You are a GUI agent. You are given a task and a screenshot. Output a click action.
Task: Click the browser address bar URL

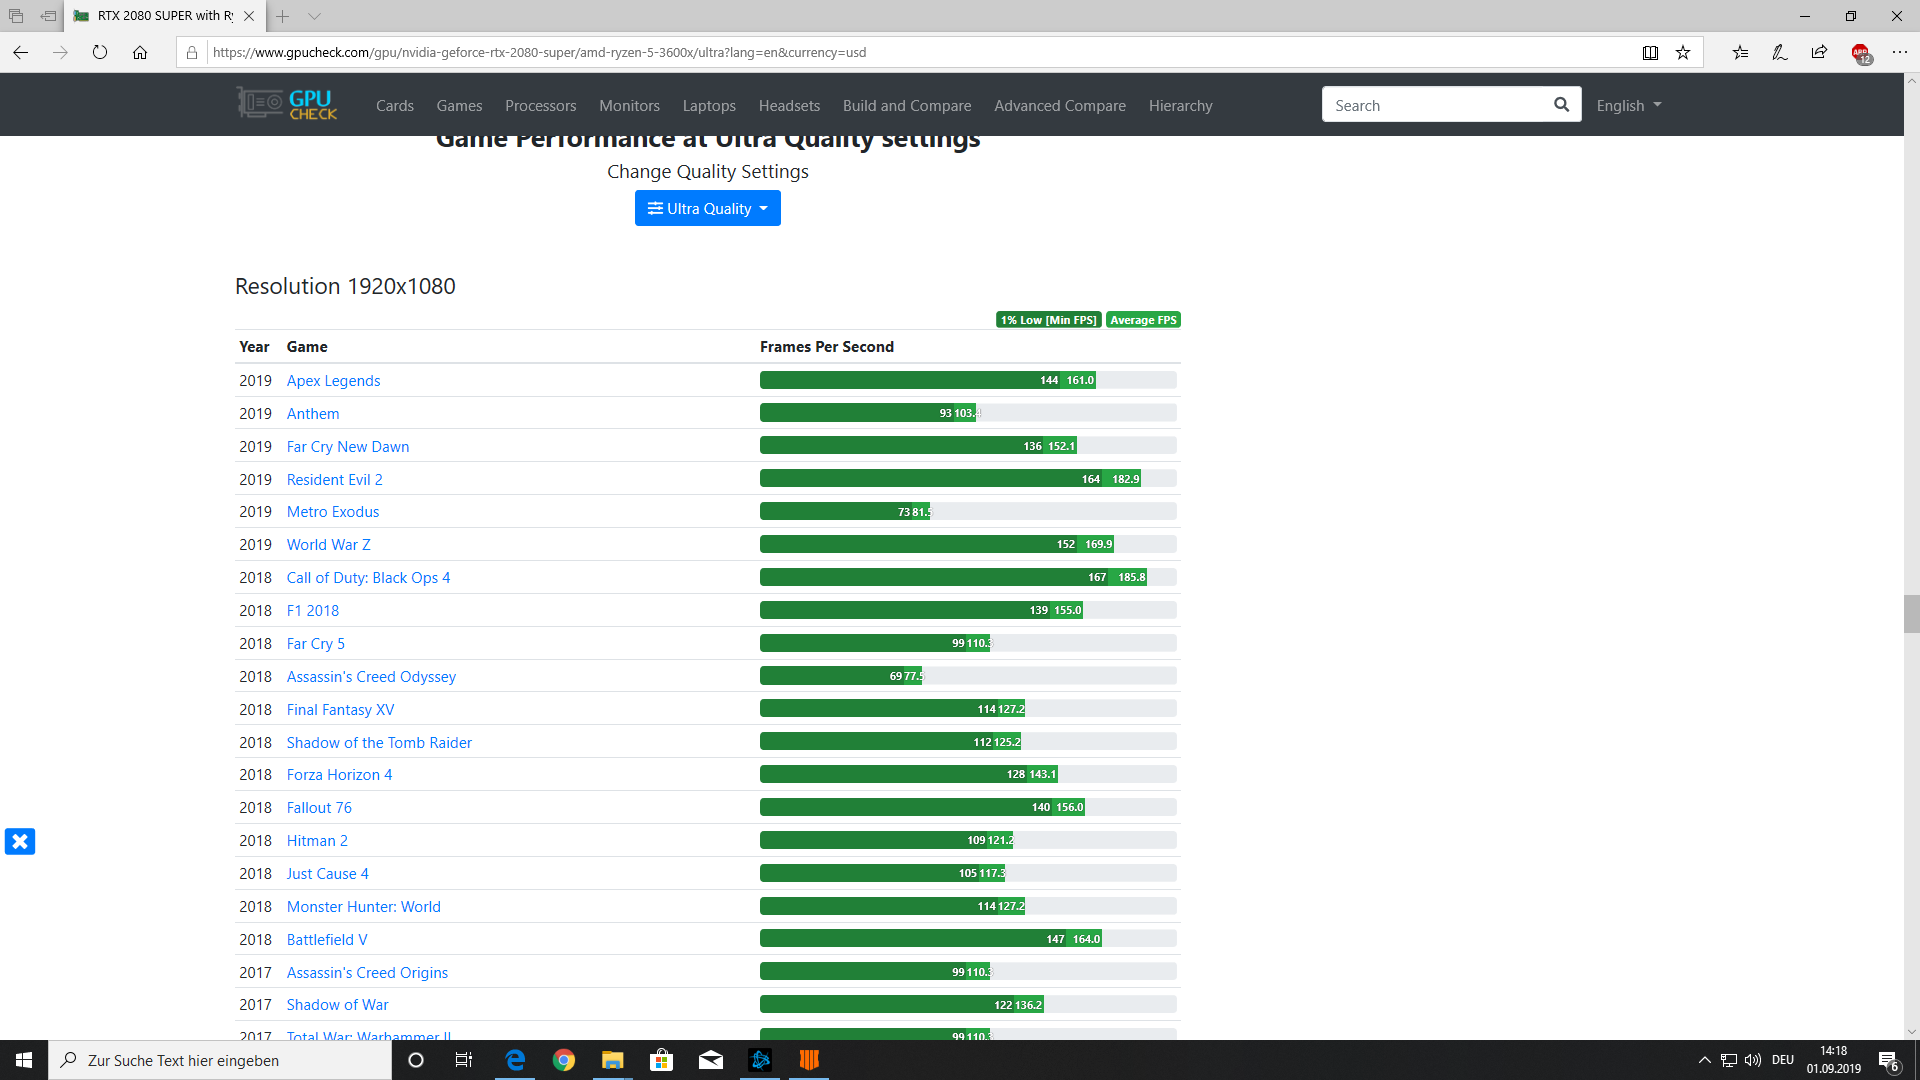click(x=539, y=53)
